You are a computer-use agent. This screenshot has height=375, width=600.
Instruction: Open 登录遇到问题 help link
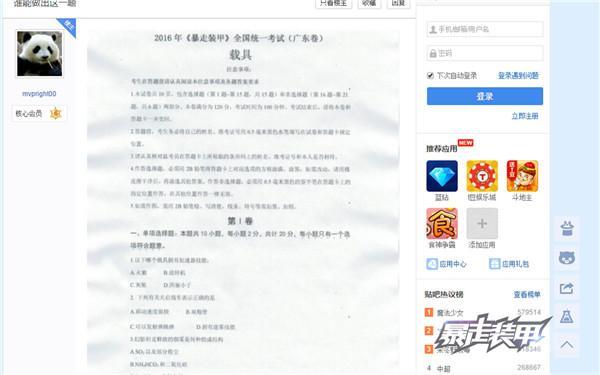pos(518,75)
